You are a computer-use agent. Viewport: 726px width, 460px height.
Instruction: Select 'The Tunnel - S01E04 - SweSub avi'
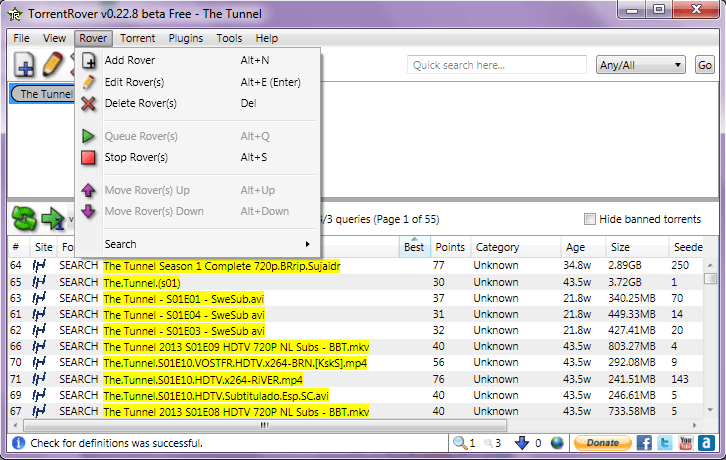pyautogui.click(x=184, y=315)
